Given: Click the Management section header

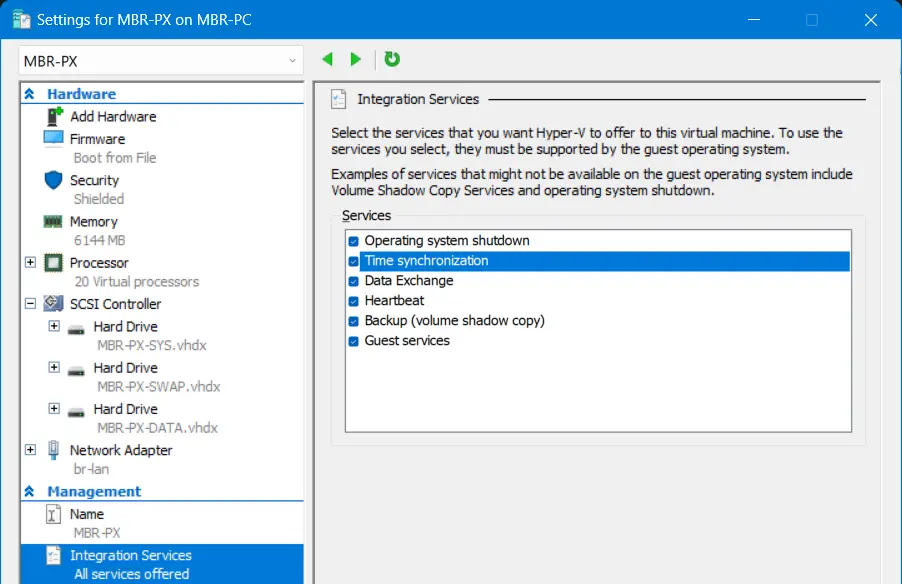Looking at the screenshot, I should pyautogui.click(x=94, y=491).
